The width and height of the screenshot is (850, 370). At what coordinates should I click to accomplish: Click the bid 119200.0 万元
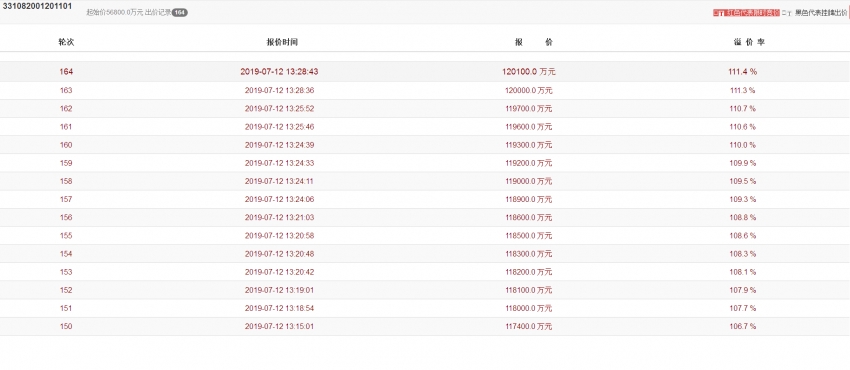[528, 163]
